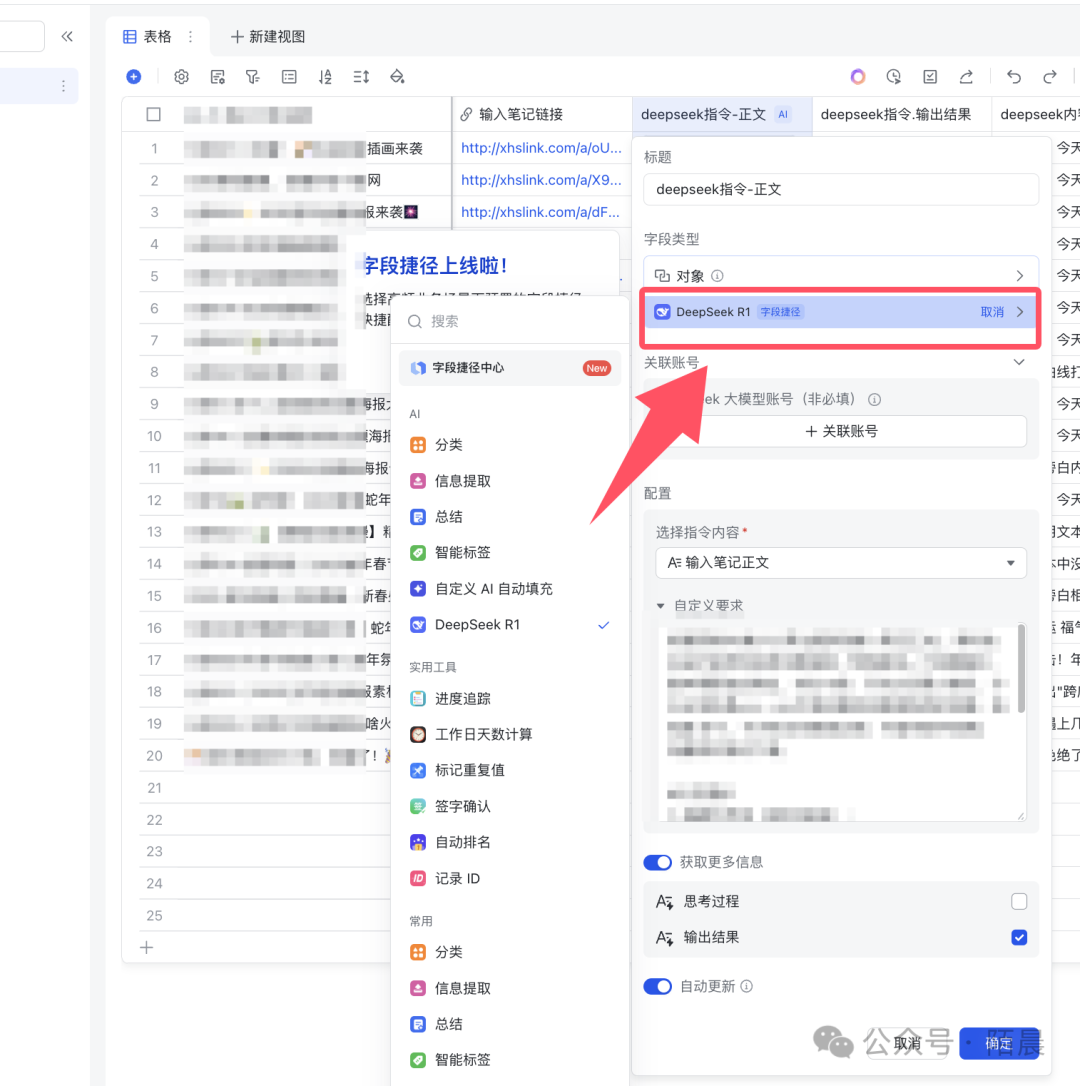Screen dimensions: 1080x1086
Task: Open the history clock icon
Action: (x=894, y=77)
